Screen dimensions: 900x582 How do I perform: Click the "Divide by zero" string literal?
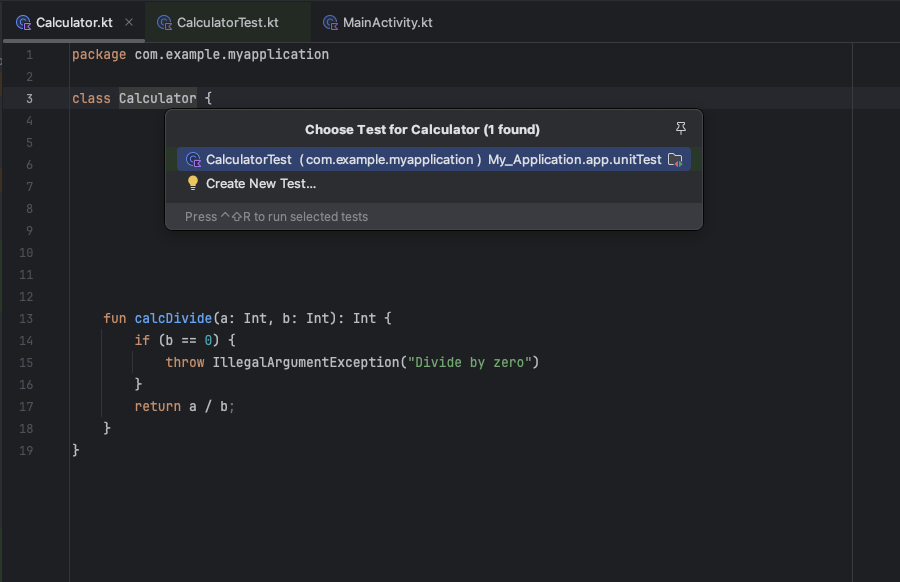click(x=470, y=363)
